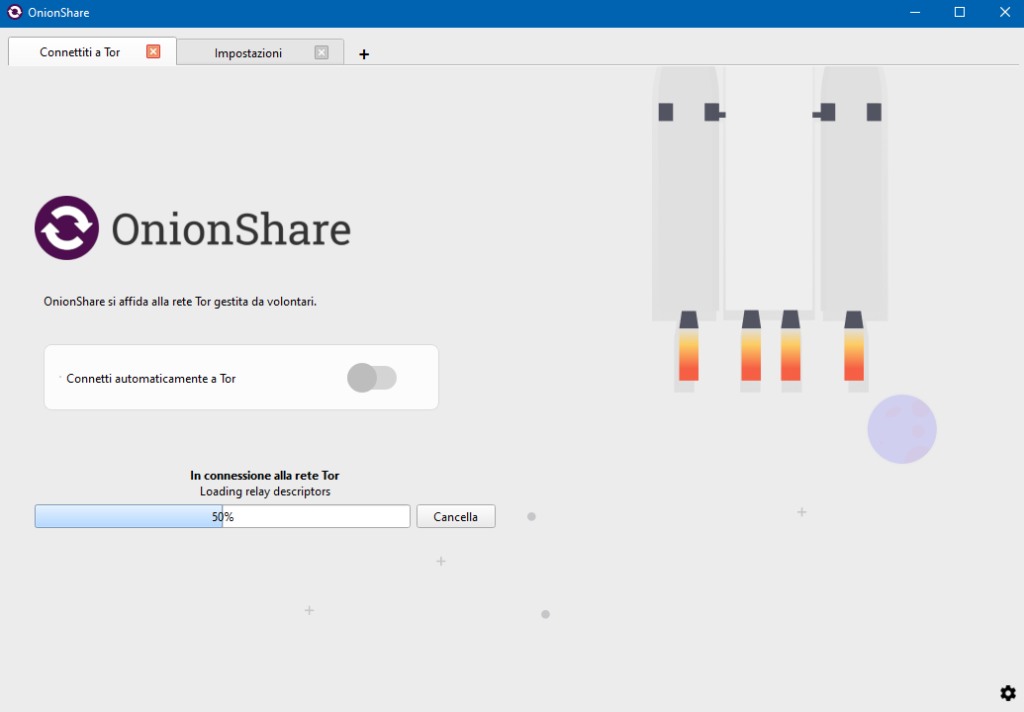Screen dimensions: 1024x712
Task: Close the Connettiti a Tor tab
Action: 153,52
